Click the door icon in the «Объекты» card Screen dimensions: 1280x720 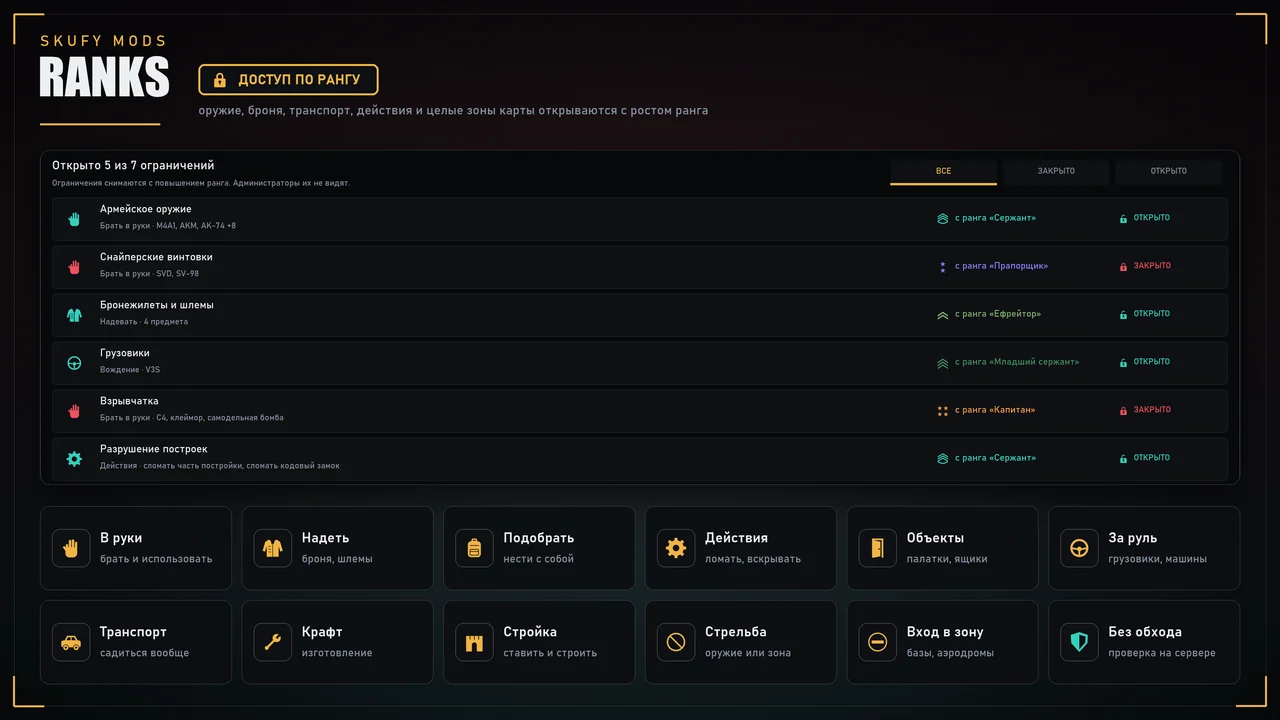[x=878, y=548]
